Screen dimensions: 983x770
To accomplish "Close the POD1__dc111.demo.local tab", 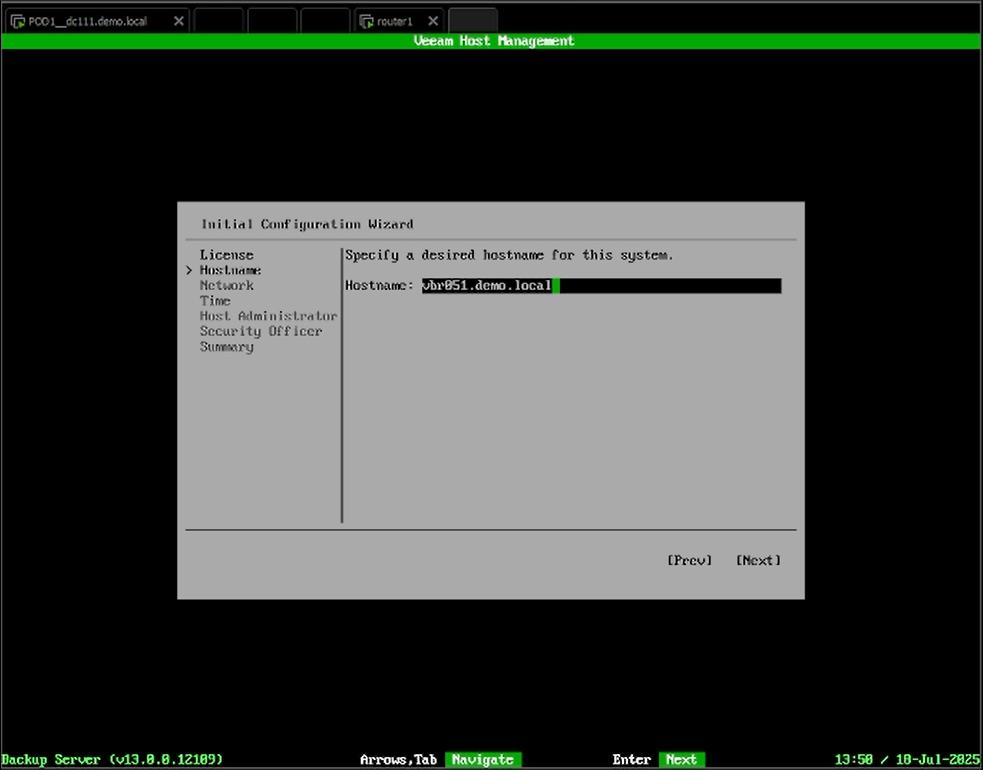I will (179, 21).
